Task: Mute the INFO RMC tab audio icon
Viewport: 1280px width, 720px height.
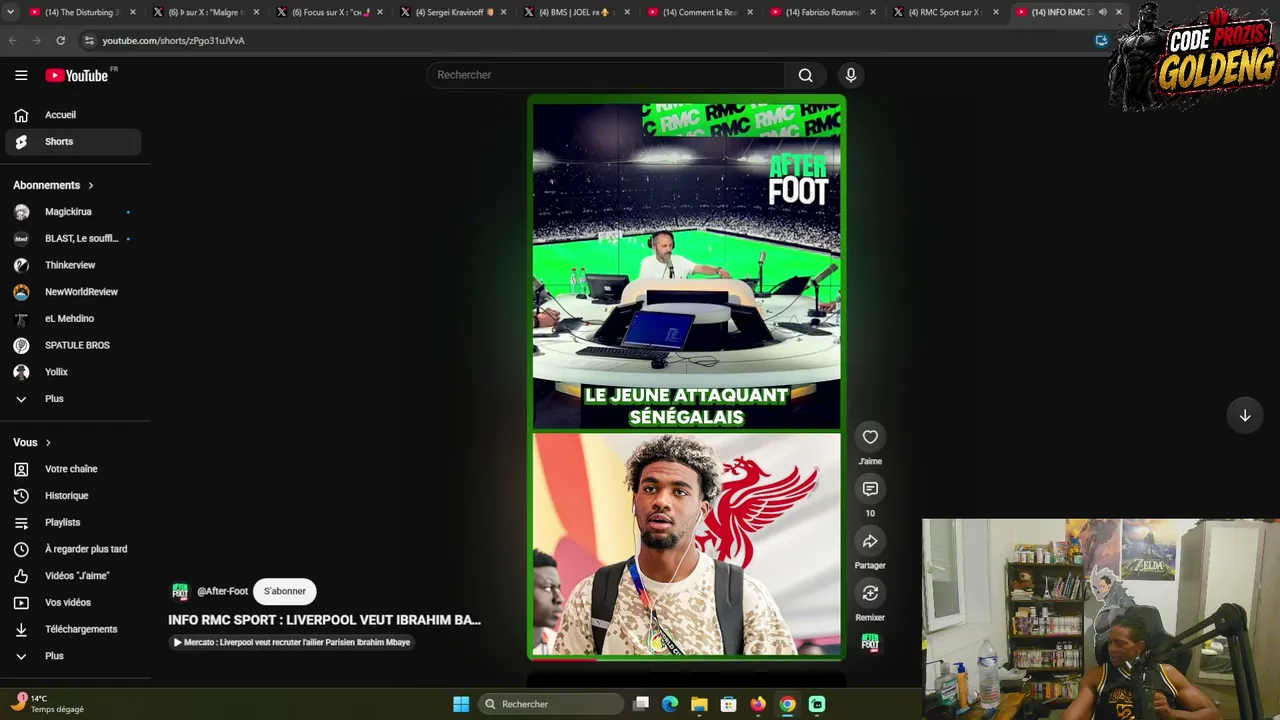Action: coord(1103,12)
